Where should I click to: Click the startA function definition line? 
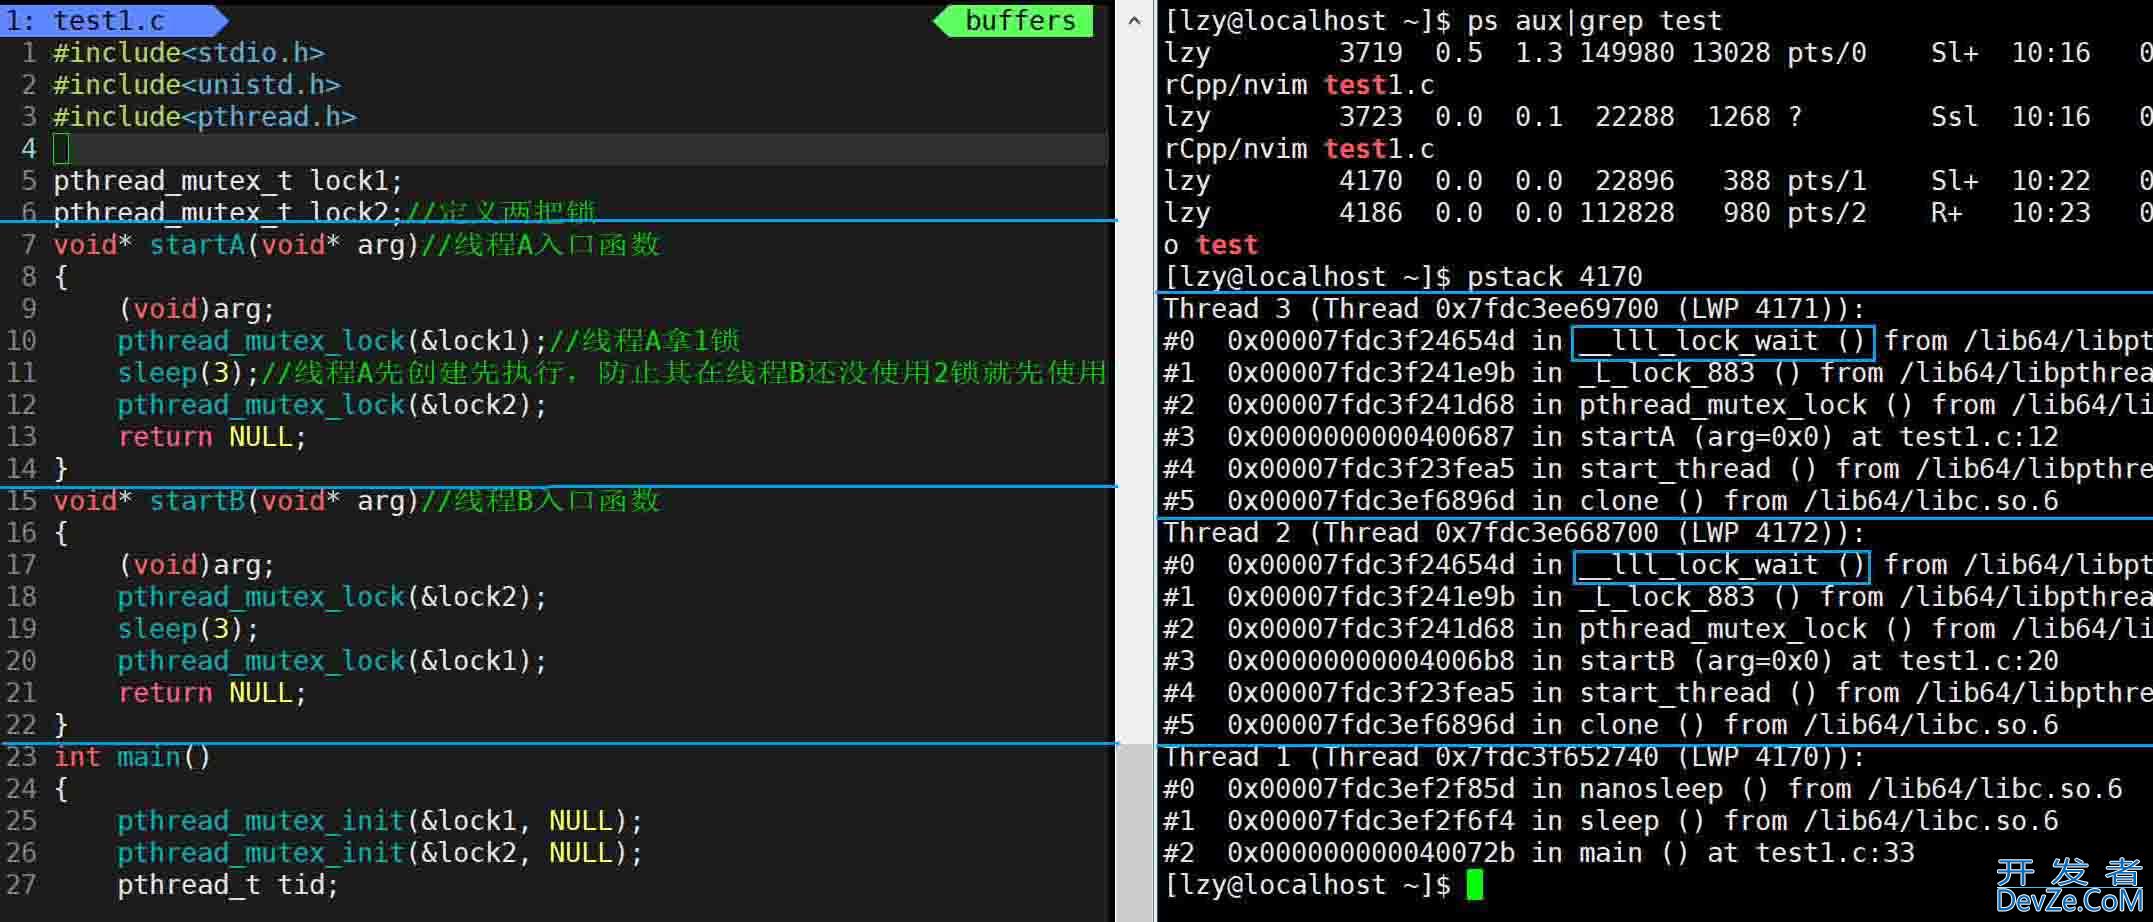click(x=357, y=245)
